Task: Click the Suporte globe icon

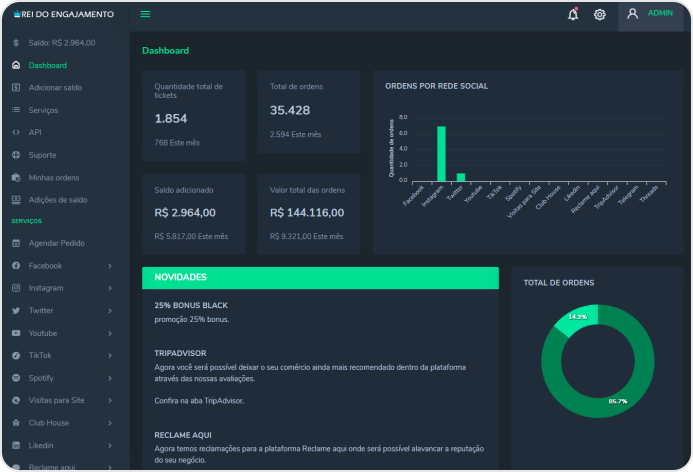Action: pyautogui.click(x=16, y=155)
